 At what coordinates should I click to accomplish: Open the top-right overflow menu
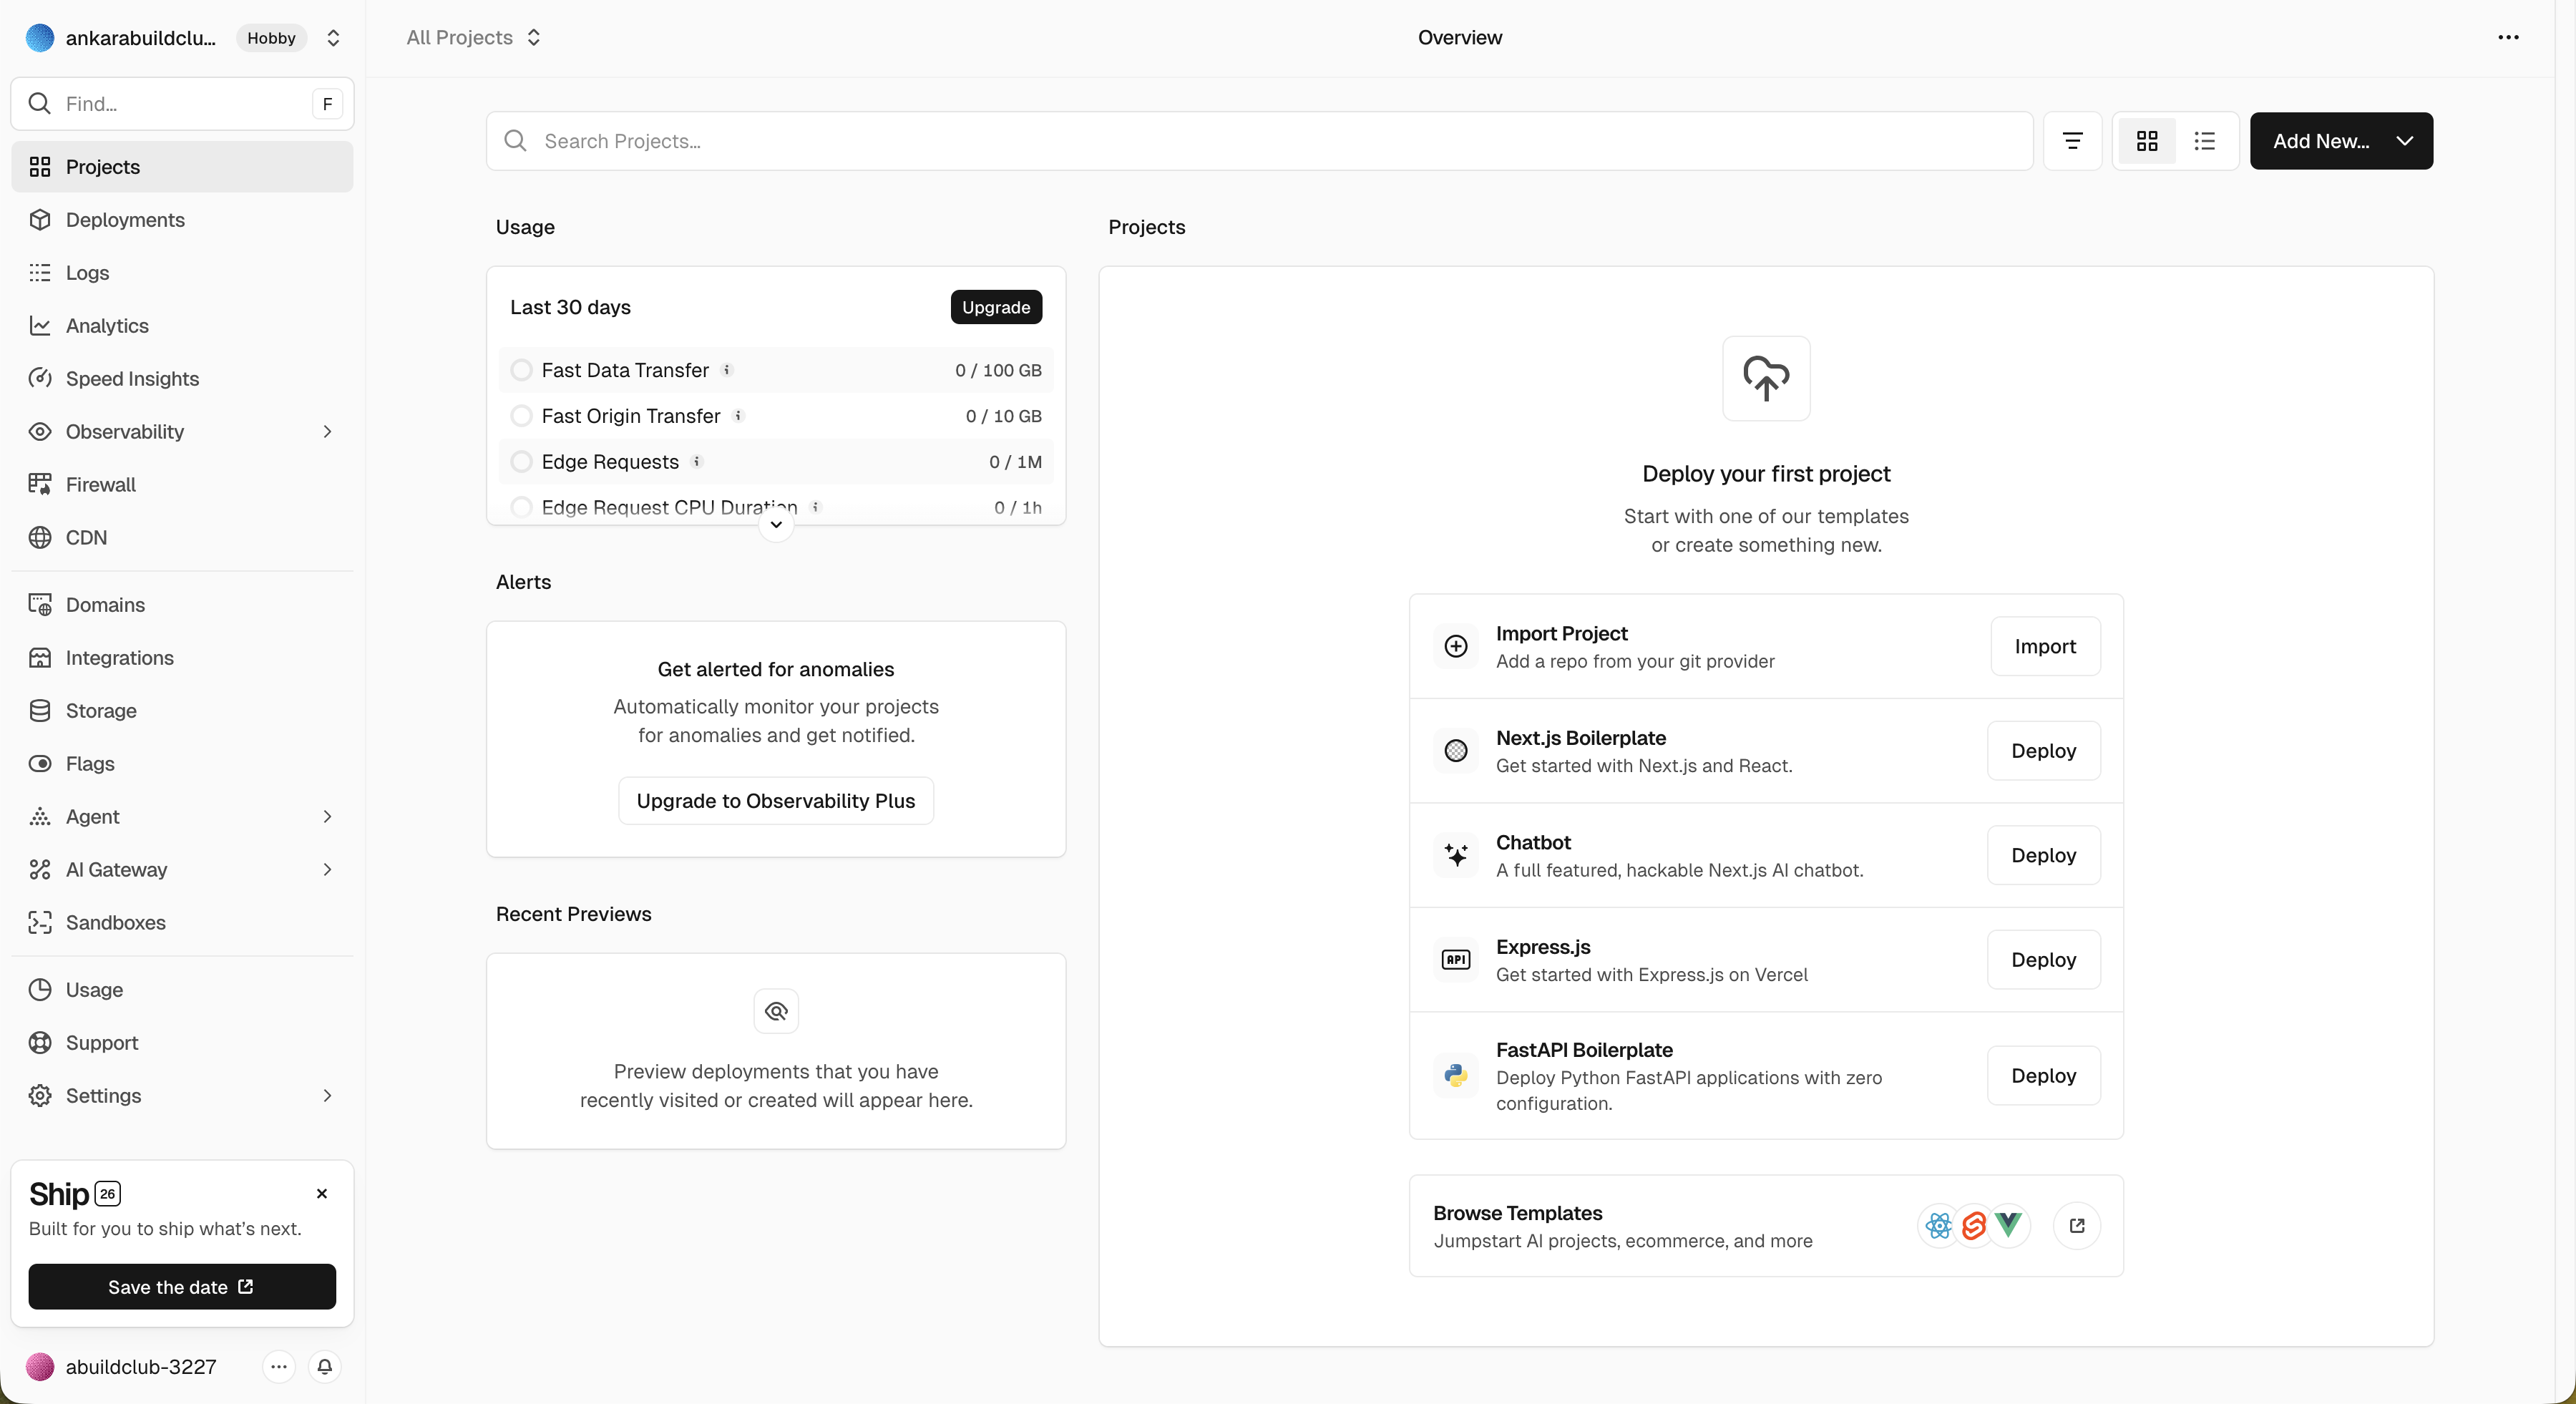(x=2509, y=37)
